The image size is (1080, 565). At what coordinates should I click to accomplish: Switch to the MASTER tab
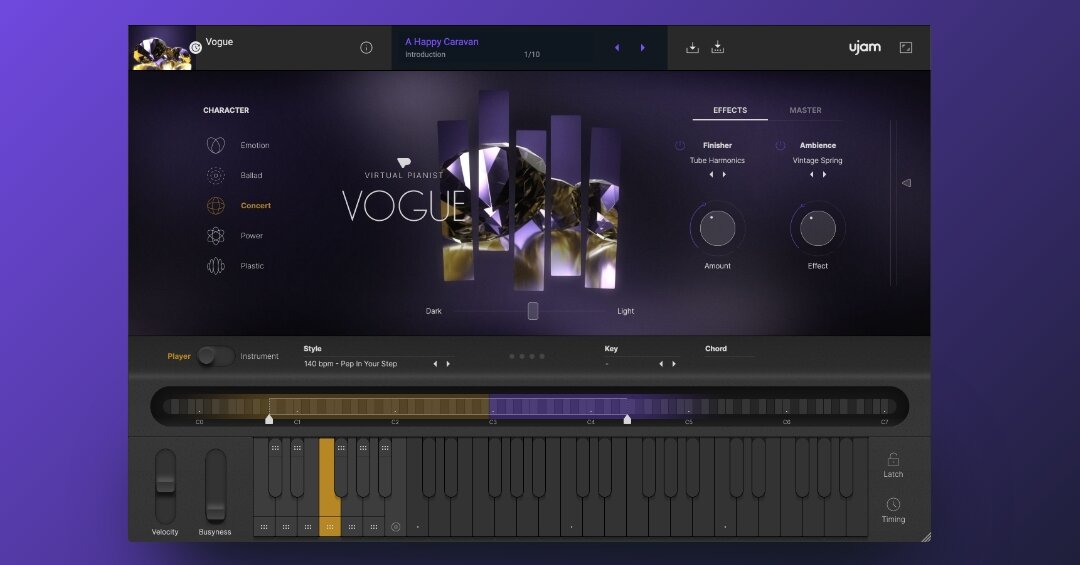805,110
